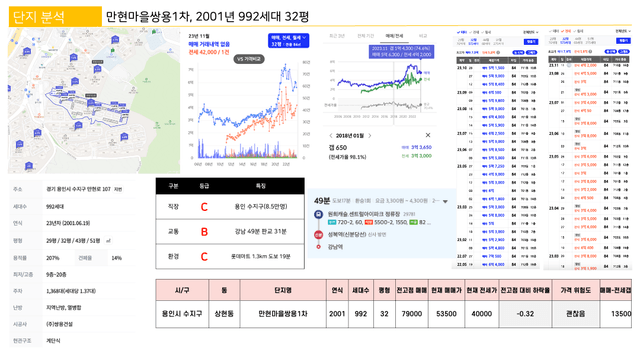Click the southernmost blue apartment marker on the map
Screen dimensions: 640x360
(29, 165)
